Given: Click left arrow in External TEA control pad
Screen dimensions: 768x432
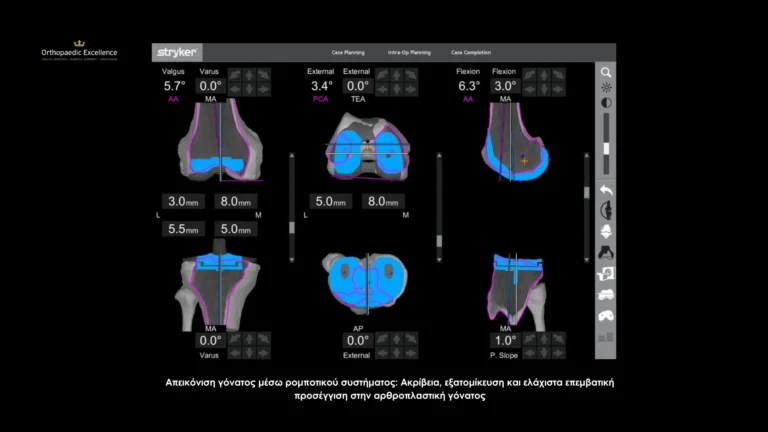Looking at the screenshot, I should [383, 89].
